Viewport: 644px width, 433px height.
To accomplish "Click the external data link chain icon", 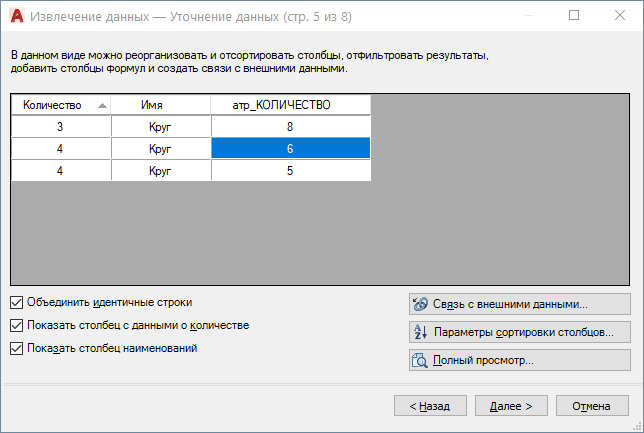I will tap(420, 304).
